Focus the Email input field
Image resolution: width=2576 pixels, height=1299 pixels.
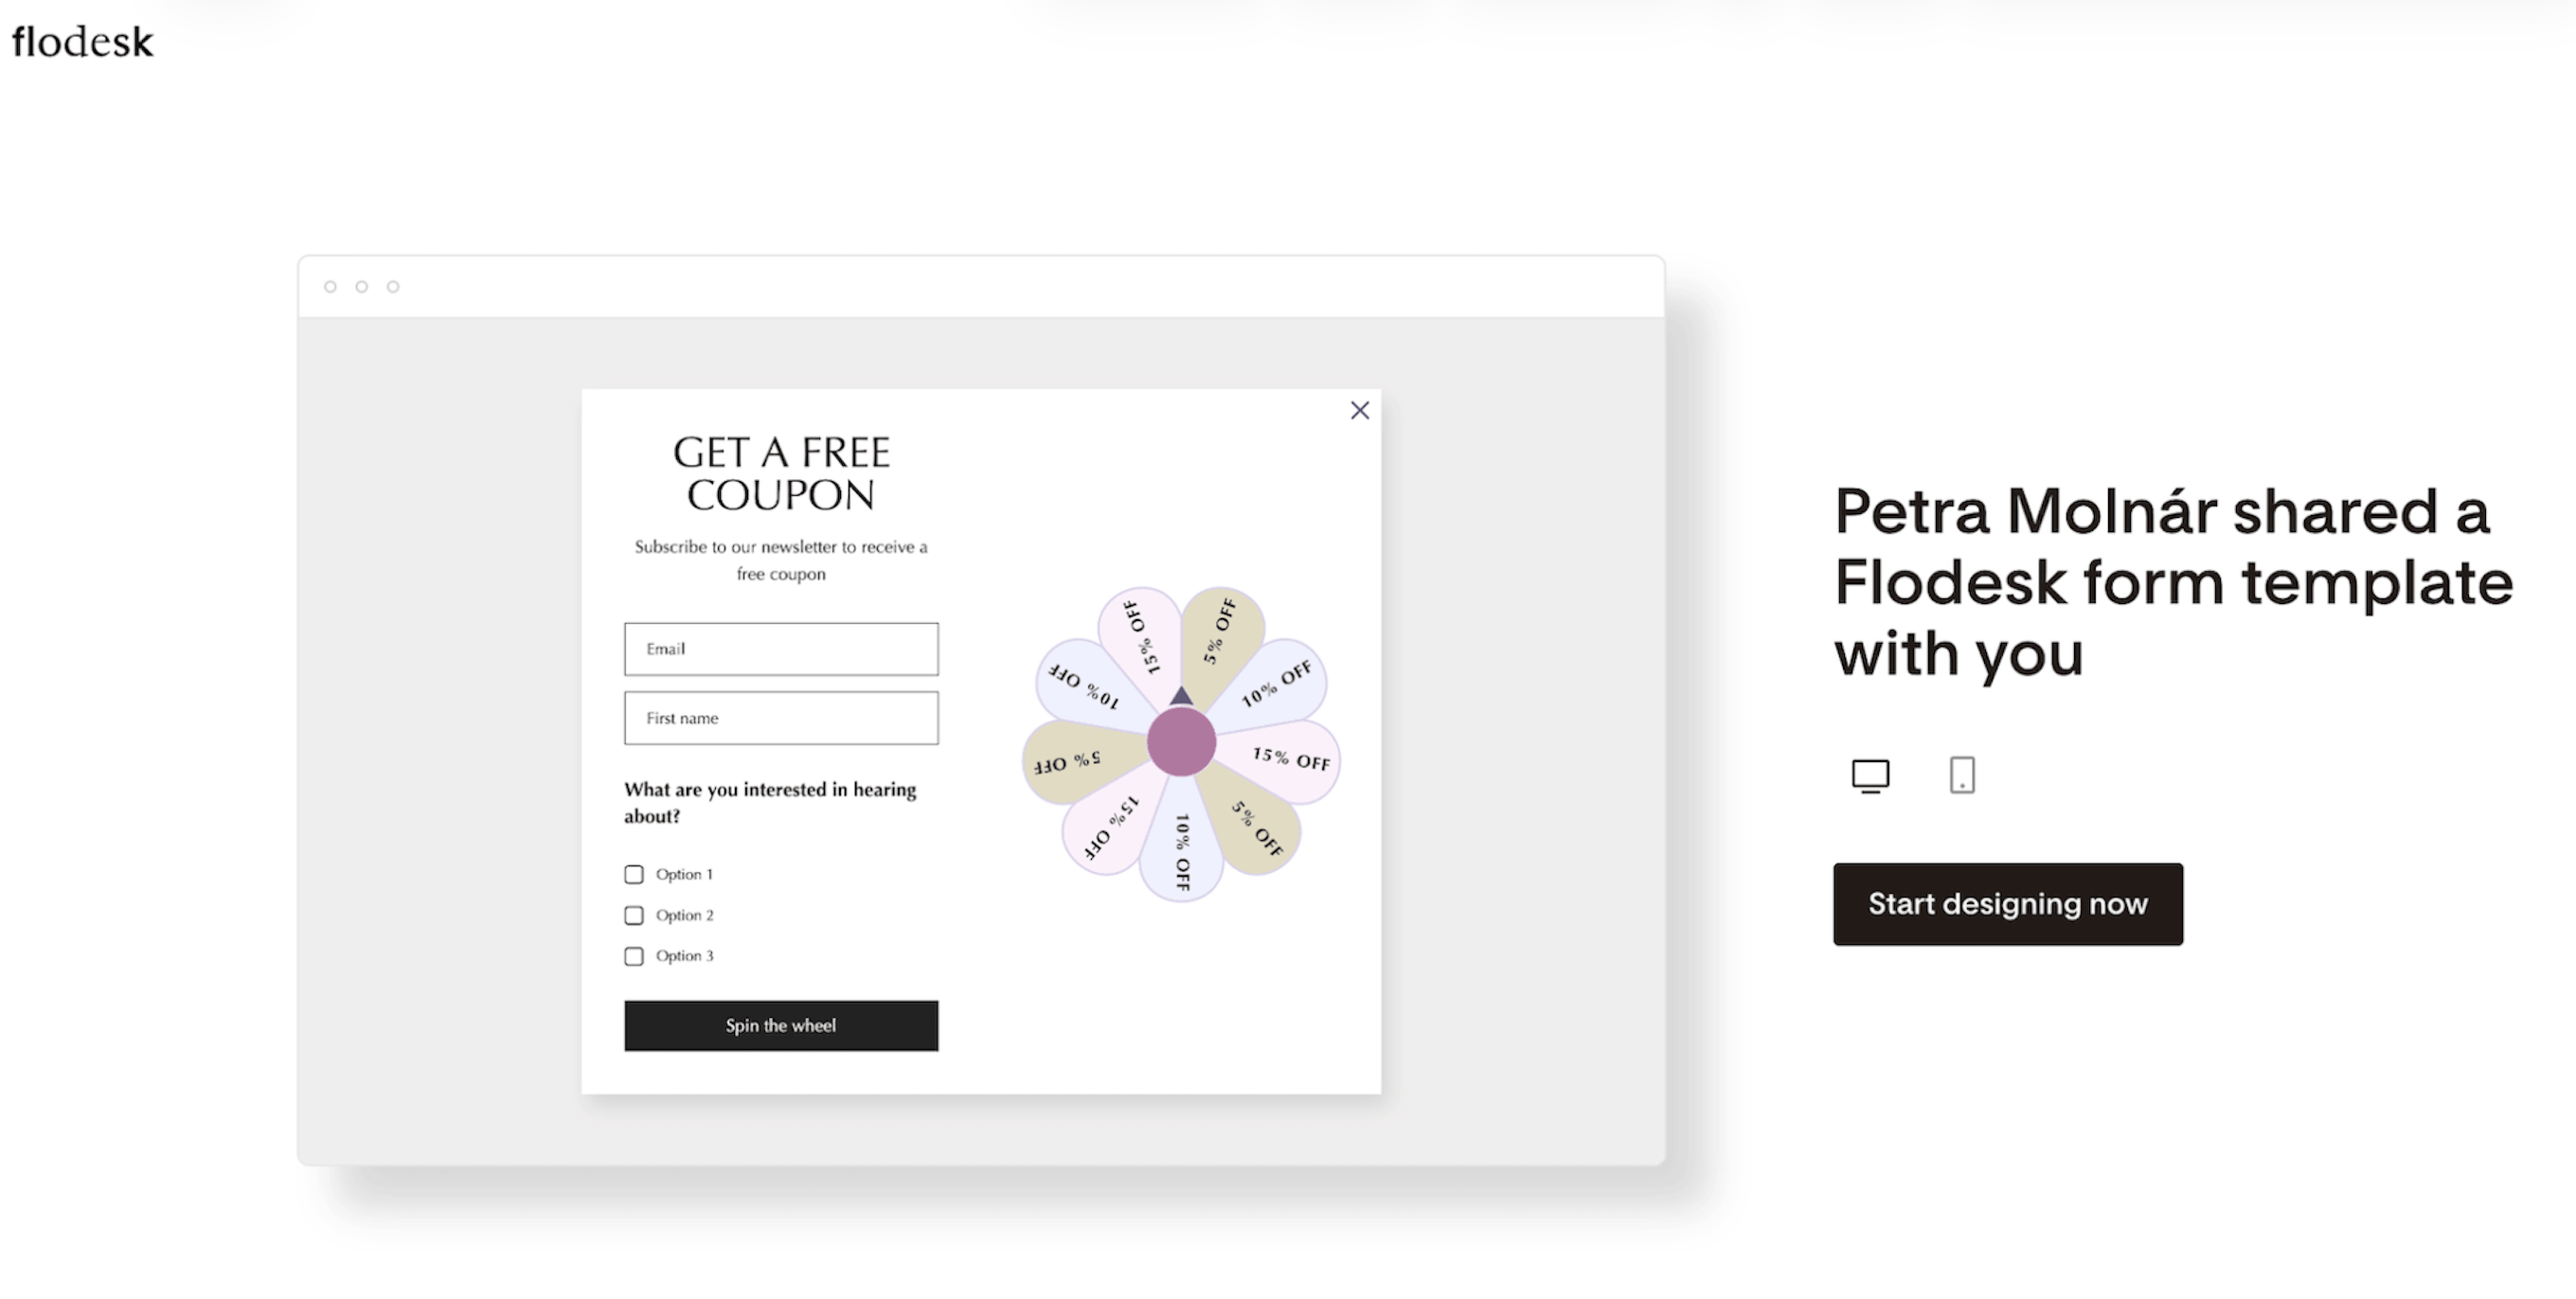(x=781, y=649)
